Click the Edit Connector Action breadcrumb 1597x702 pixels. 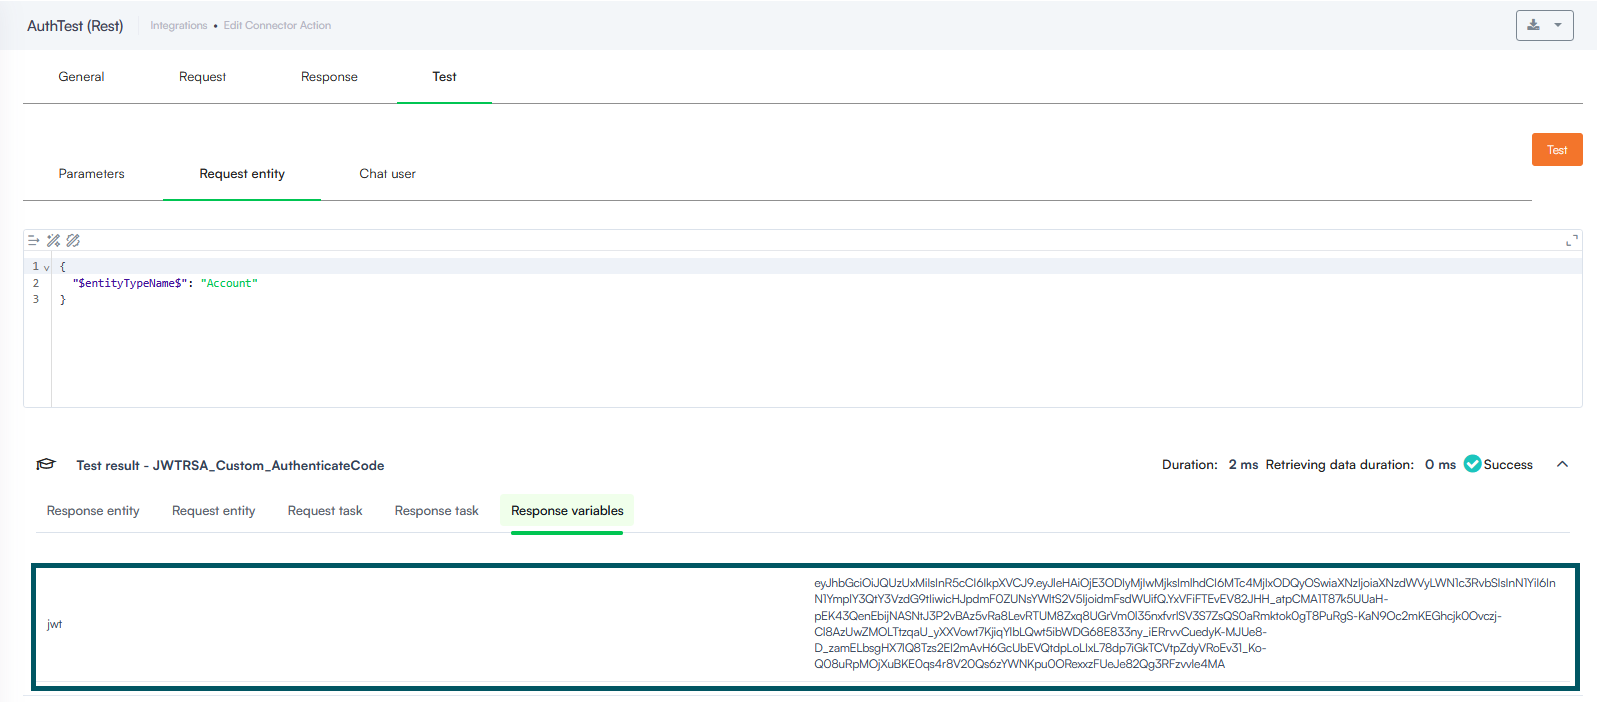tap(277, 26)
